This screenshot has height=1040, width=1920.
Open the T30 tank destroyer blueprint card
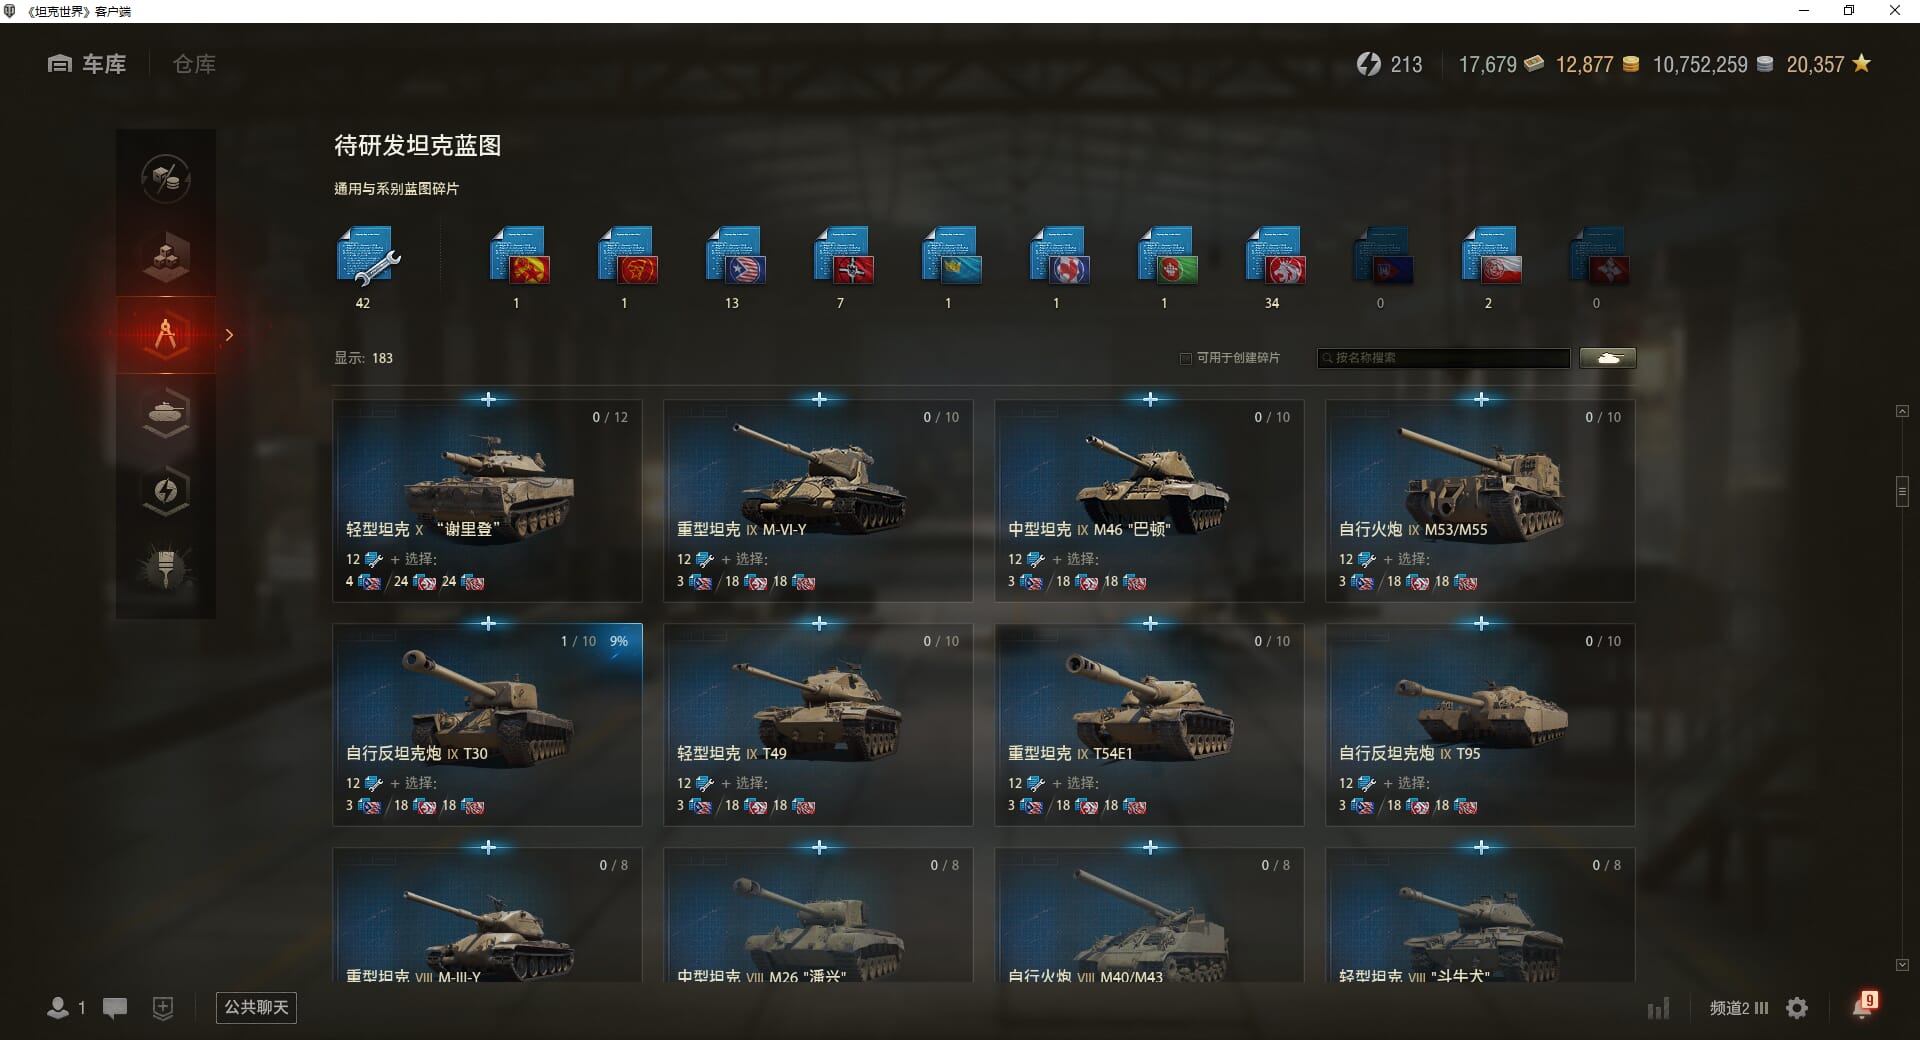point(487,725)
